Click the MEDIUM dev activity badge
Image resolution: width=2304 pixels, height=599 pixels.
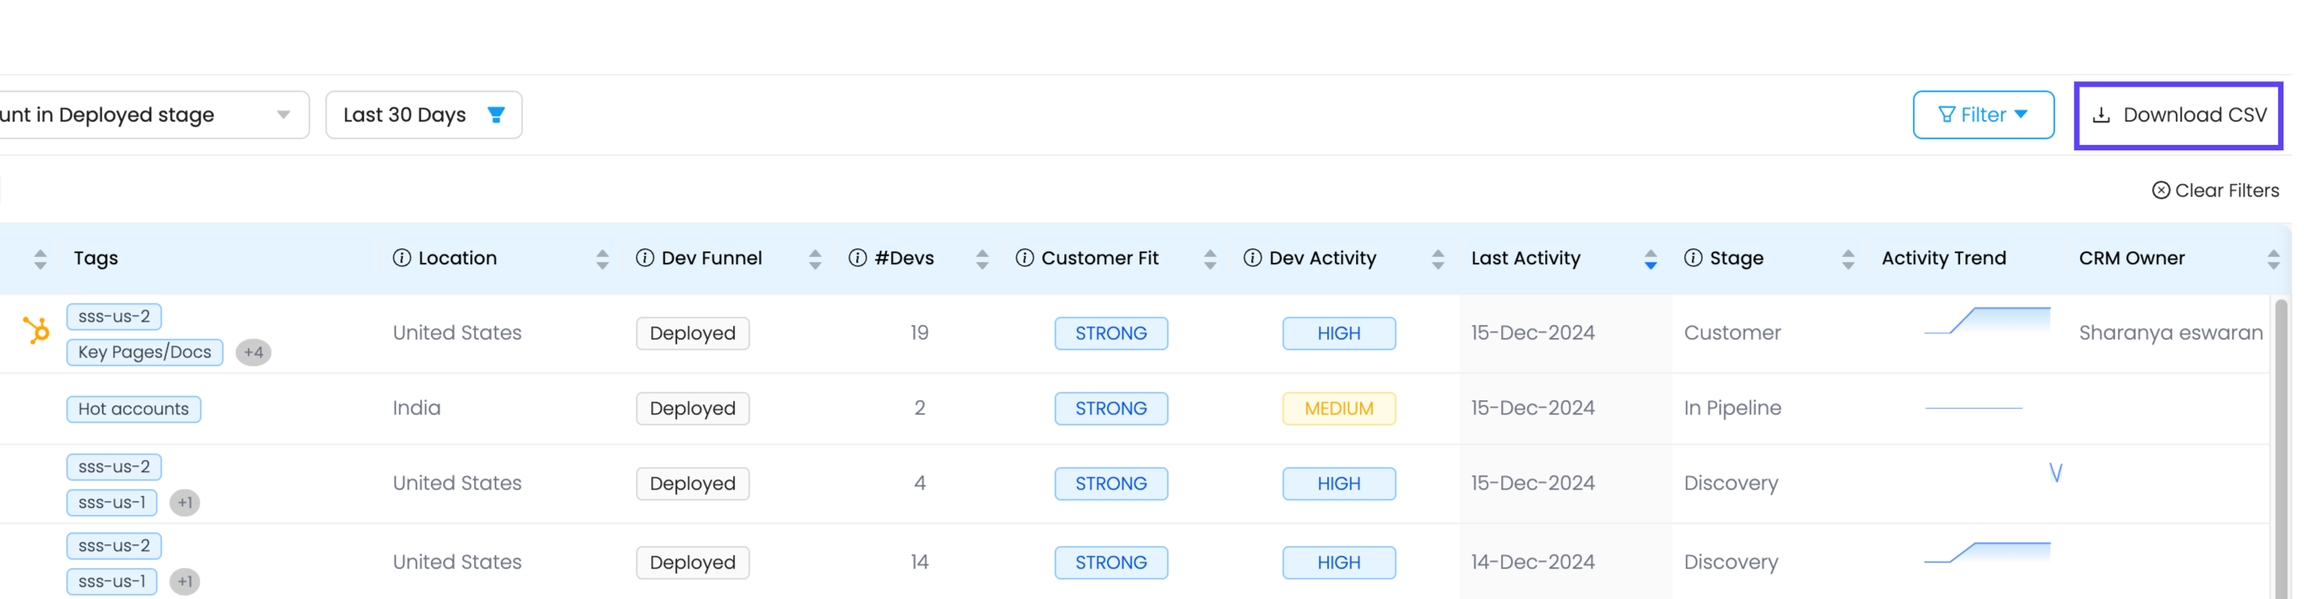pyautogui.click(x=1338, y=408)
